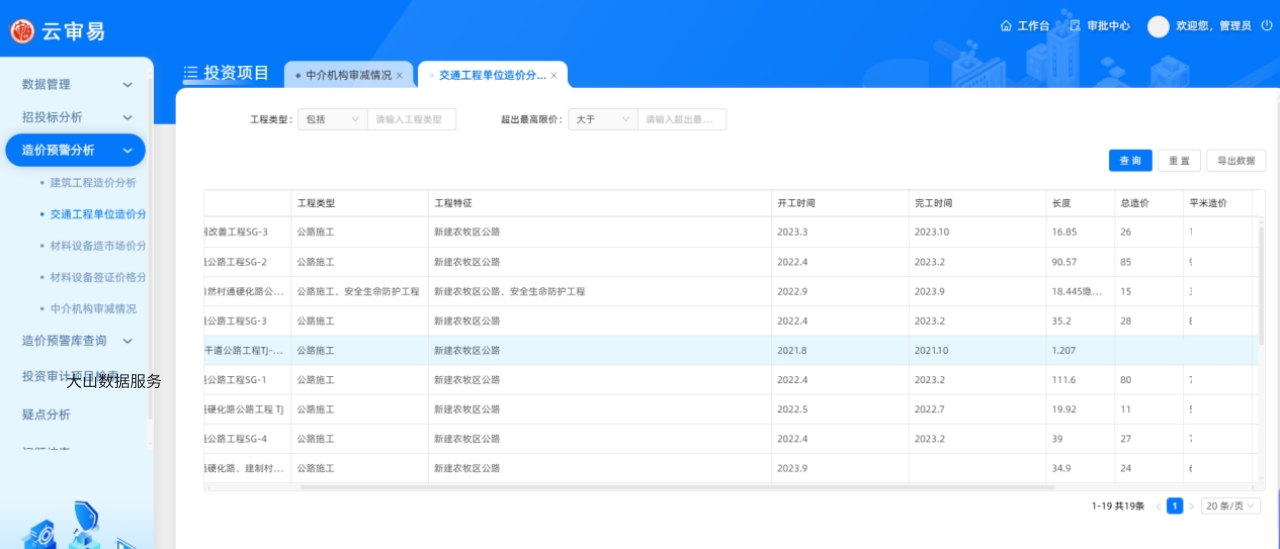
Task: Open 交通工程单位造价分 in the sidebar
Action: (x=98, y=214)
